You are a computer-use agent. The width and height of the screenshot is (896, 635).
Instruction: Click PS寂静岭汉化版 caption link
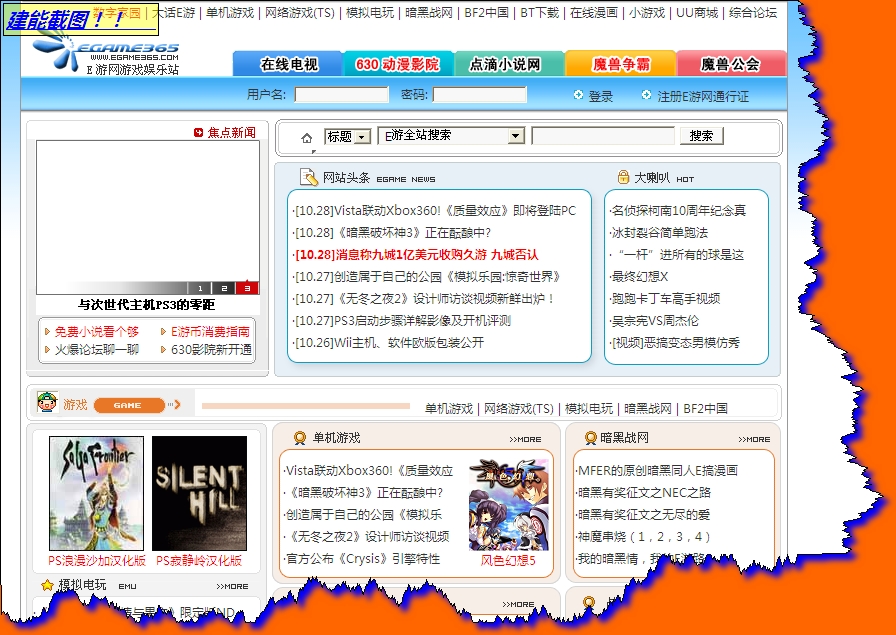[199, 561]
